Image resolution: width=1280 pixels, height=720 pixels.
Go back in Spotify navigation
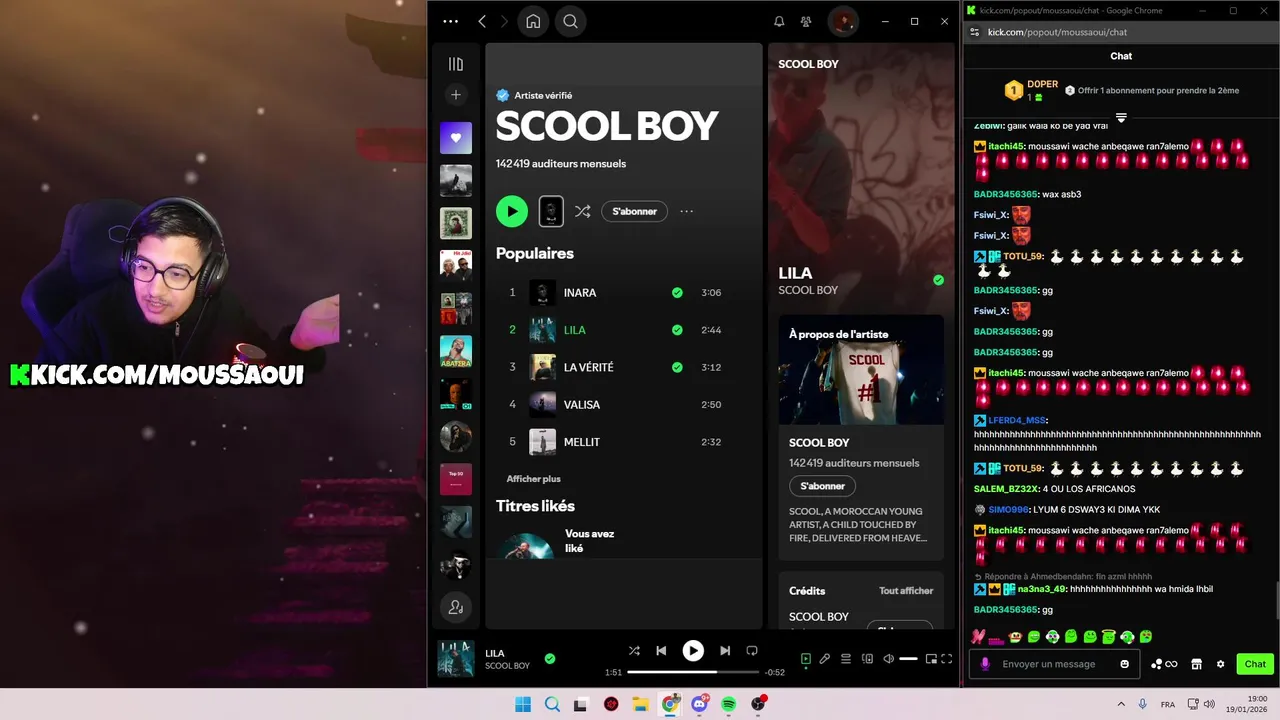tap(482, 21)
